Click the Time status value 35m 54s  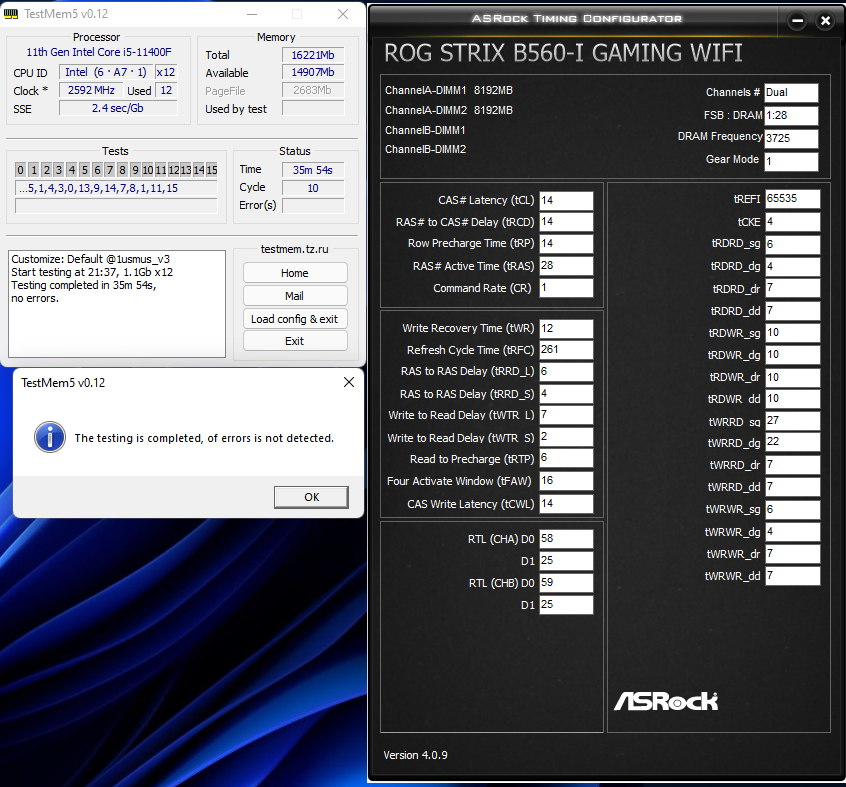(313, 170)
